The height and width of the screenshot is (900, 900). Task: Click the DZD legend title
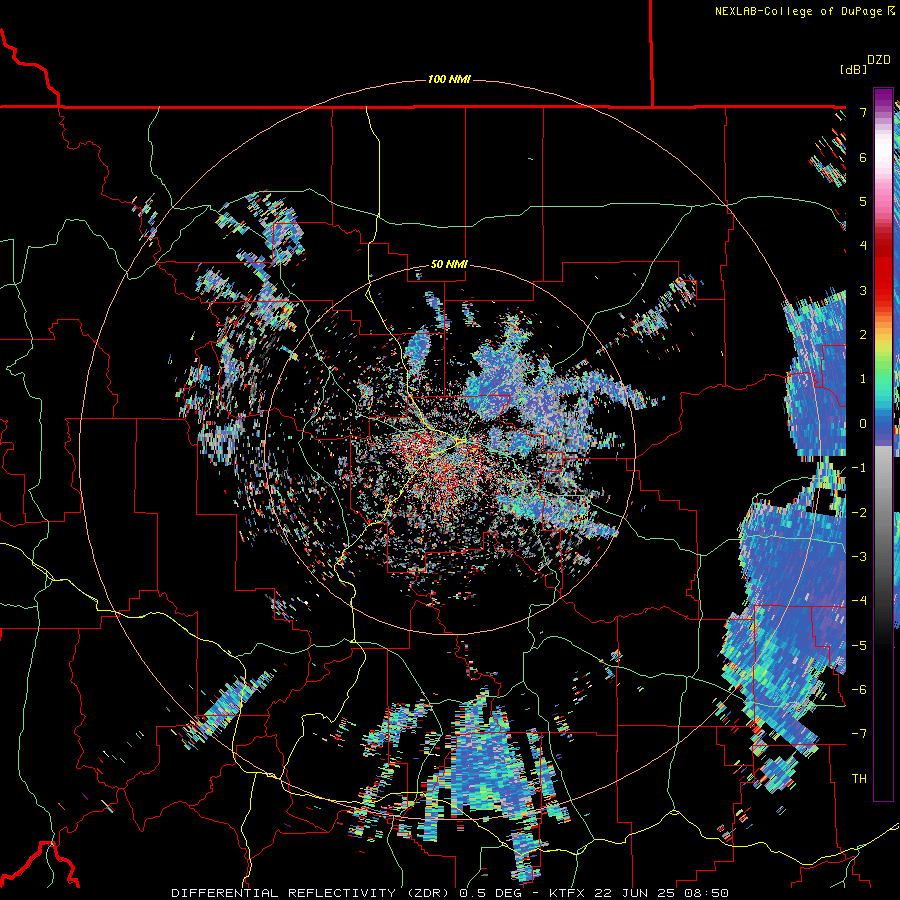point(879,60)
